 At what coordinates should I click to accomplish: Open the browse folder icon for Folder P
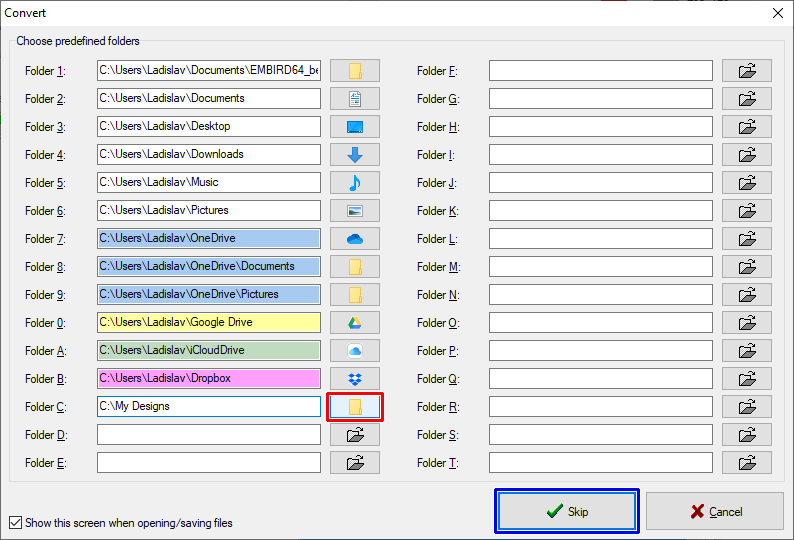point(747,351)
